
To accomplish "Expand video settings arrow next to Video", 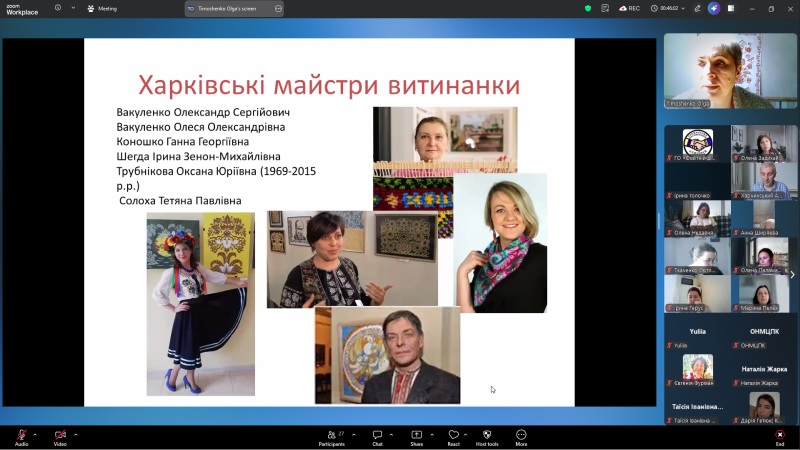I will 75,434.
